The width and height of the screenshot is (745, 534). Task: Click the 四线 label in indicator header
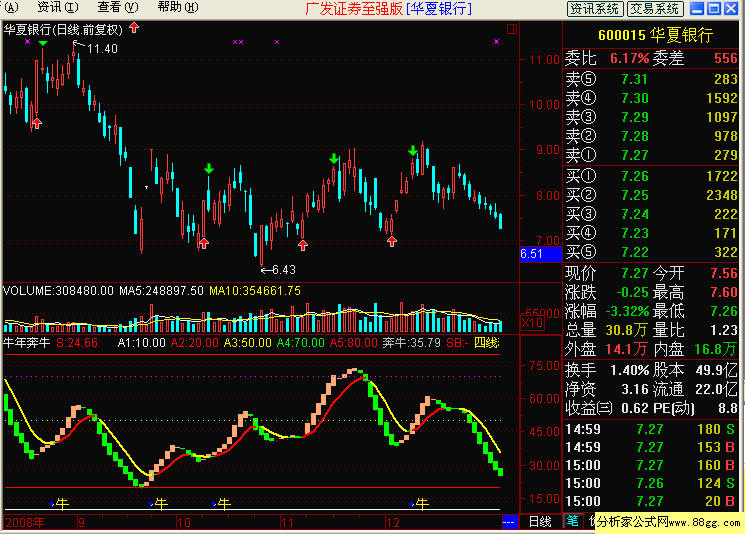coord(487,343)
